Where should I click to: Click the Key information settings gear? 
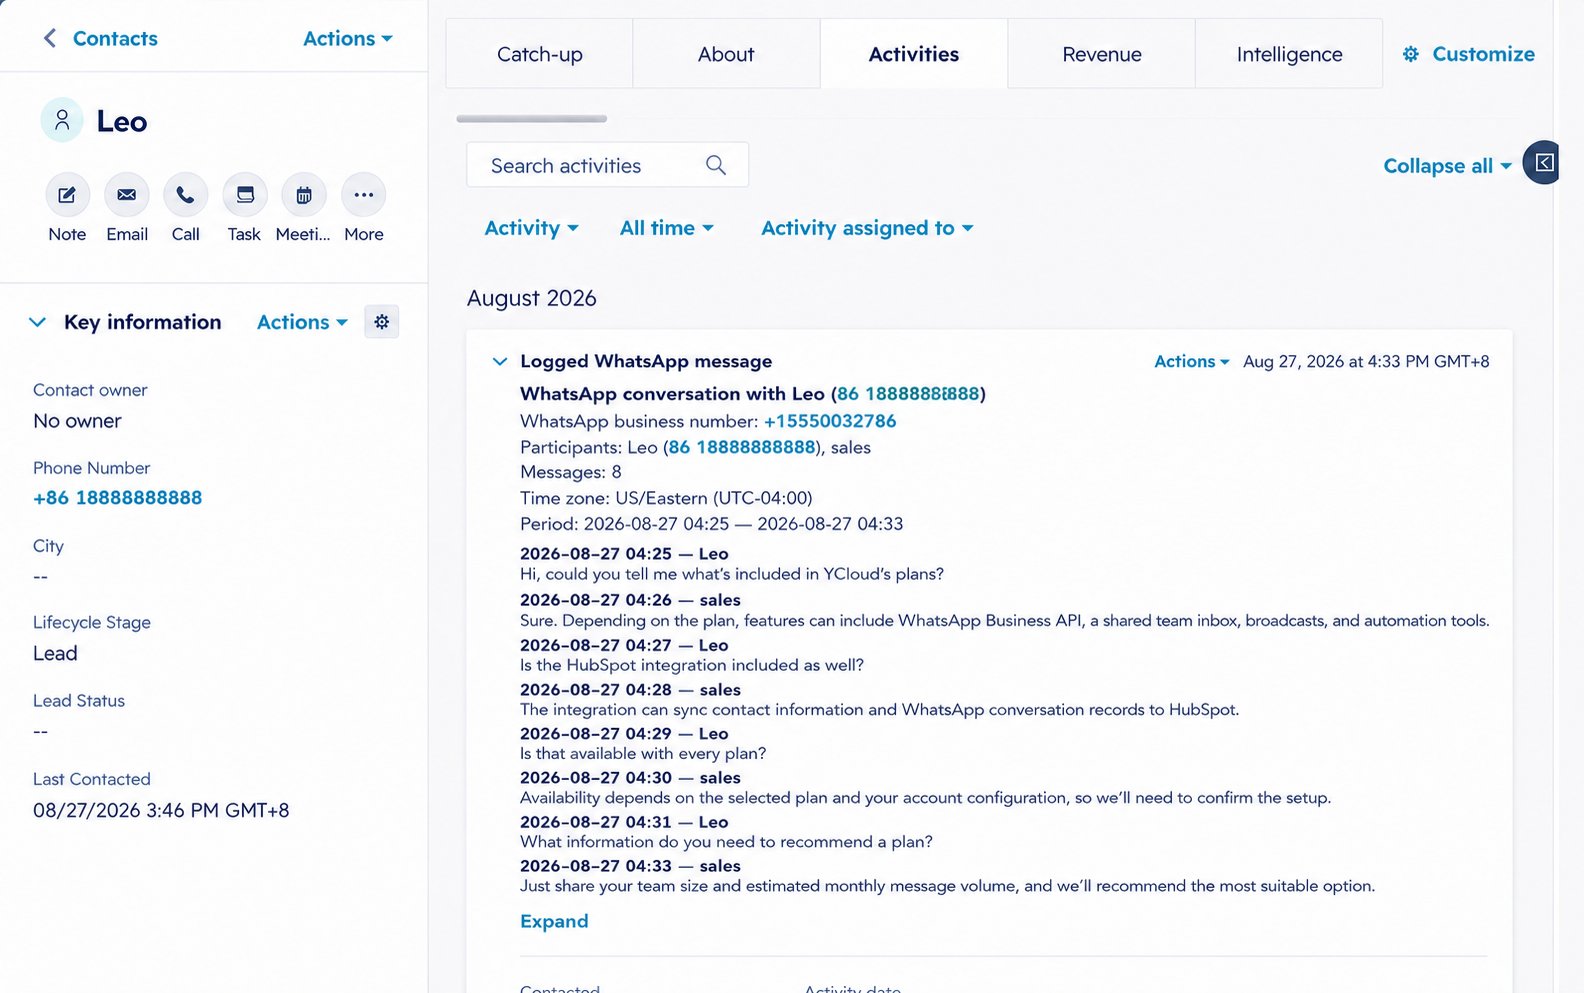click(x=381, y=322)
